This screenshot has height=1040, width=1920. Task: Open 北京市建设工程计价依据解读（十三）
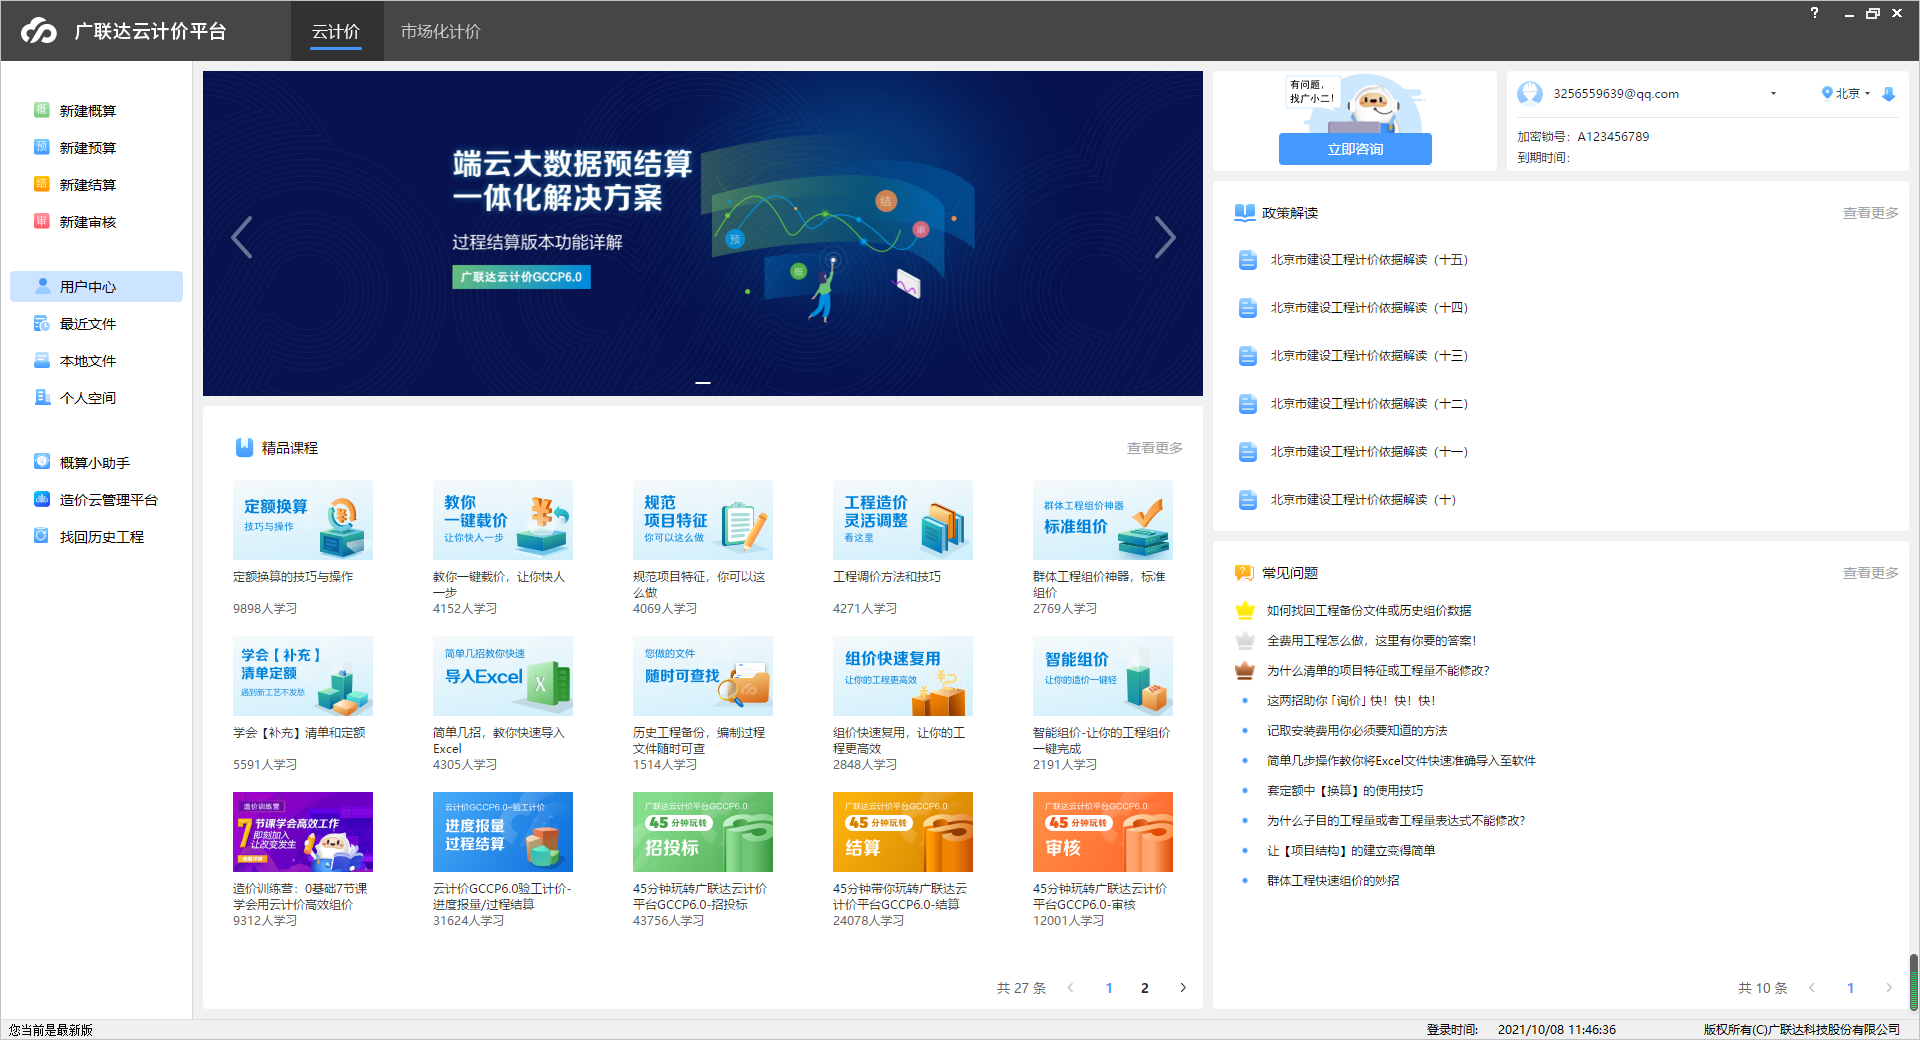(1369, 355)
